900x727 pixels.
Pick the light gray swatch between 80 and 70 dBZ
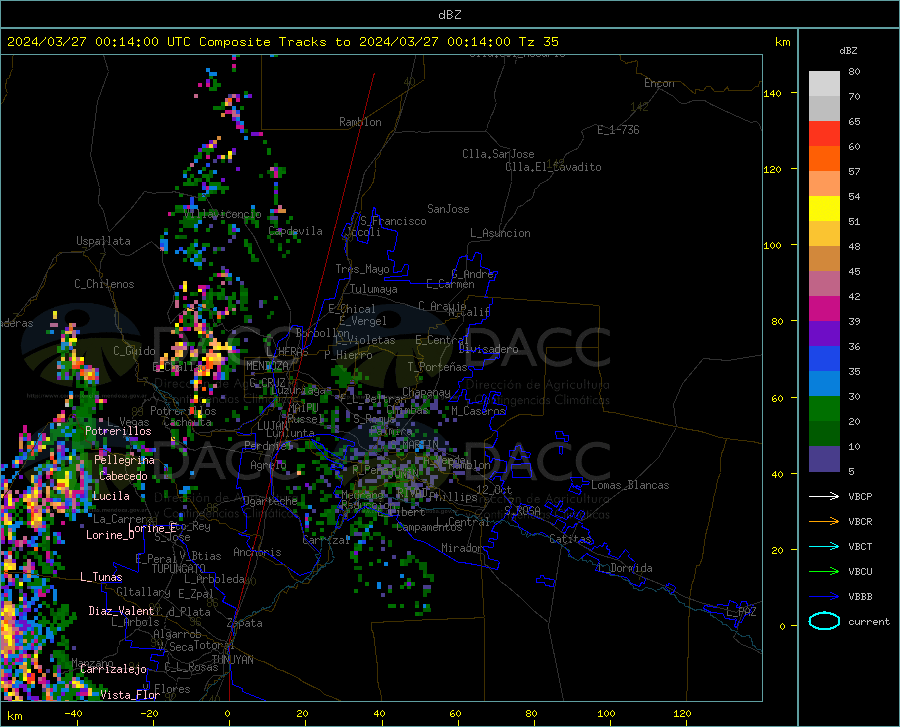pos(824,84)
